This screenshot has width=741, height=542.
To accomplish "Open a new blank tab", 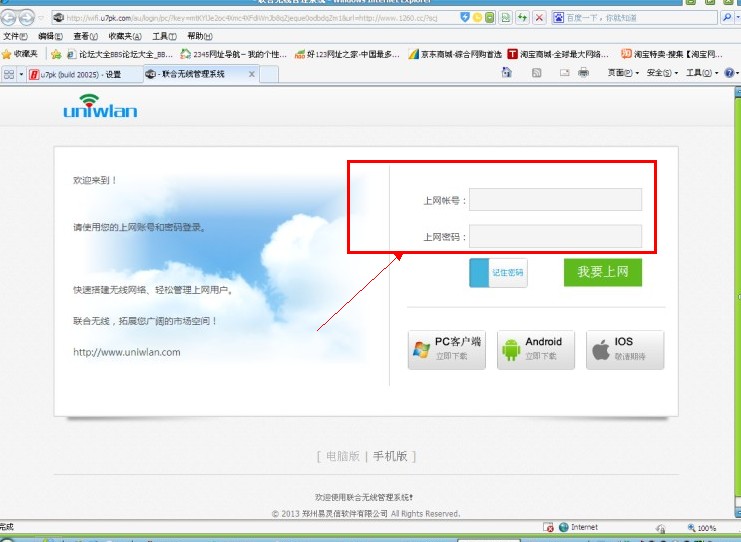I will pos(269,74).
